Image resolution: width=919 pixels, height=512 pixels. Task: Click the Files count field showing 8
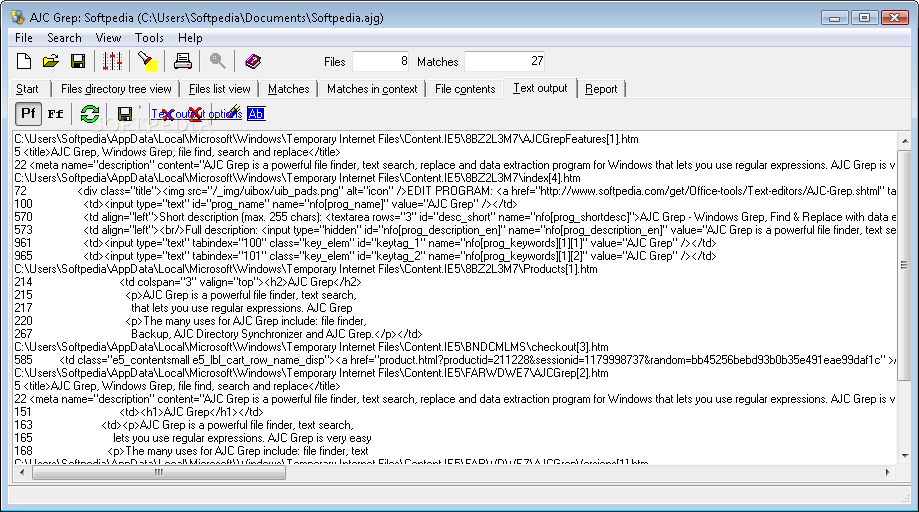coord(380,61)
